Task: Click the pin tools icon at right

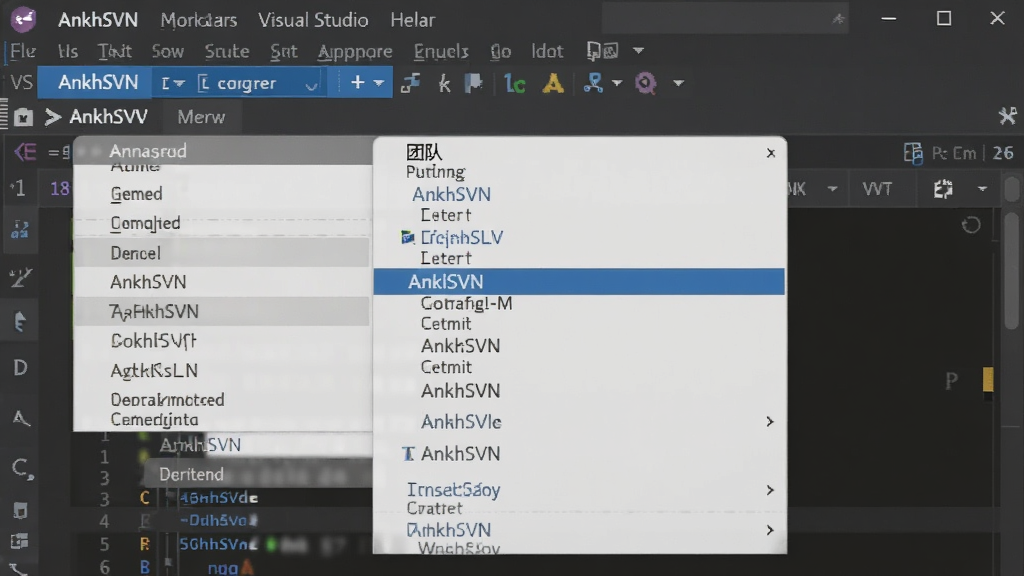Action: [1008, 116]
